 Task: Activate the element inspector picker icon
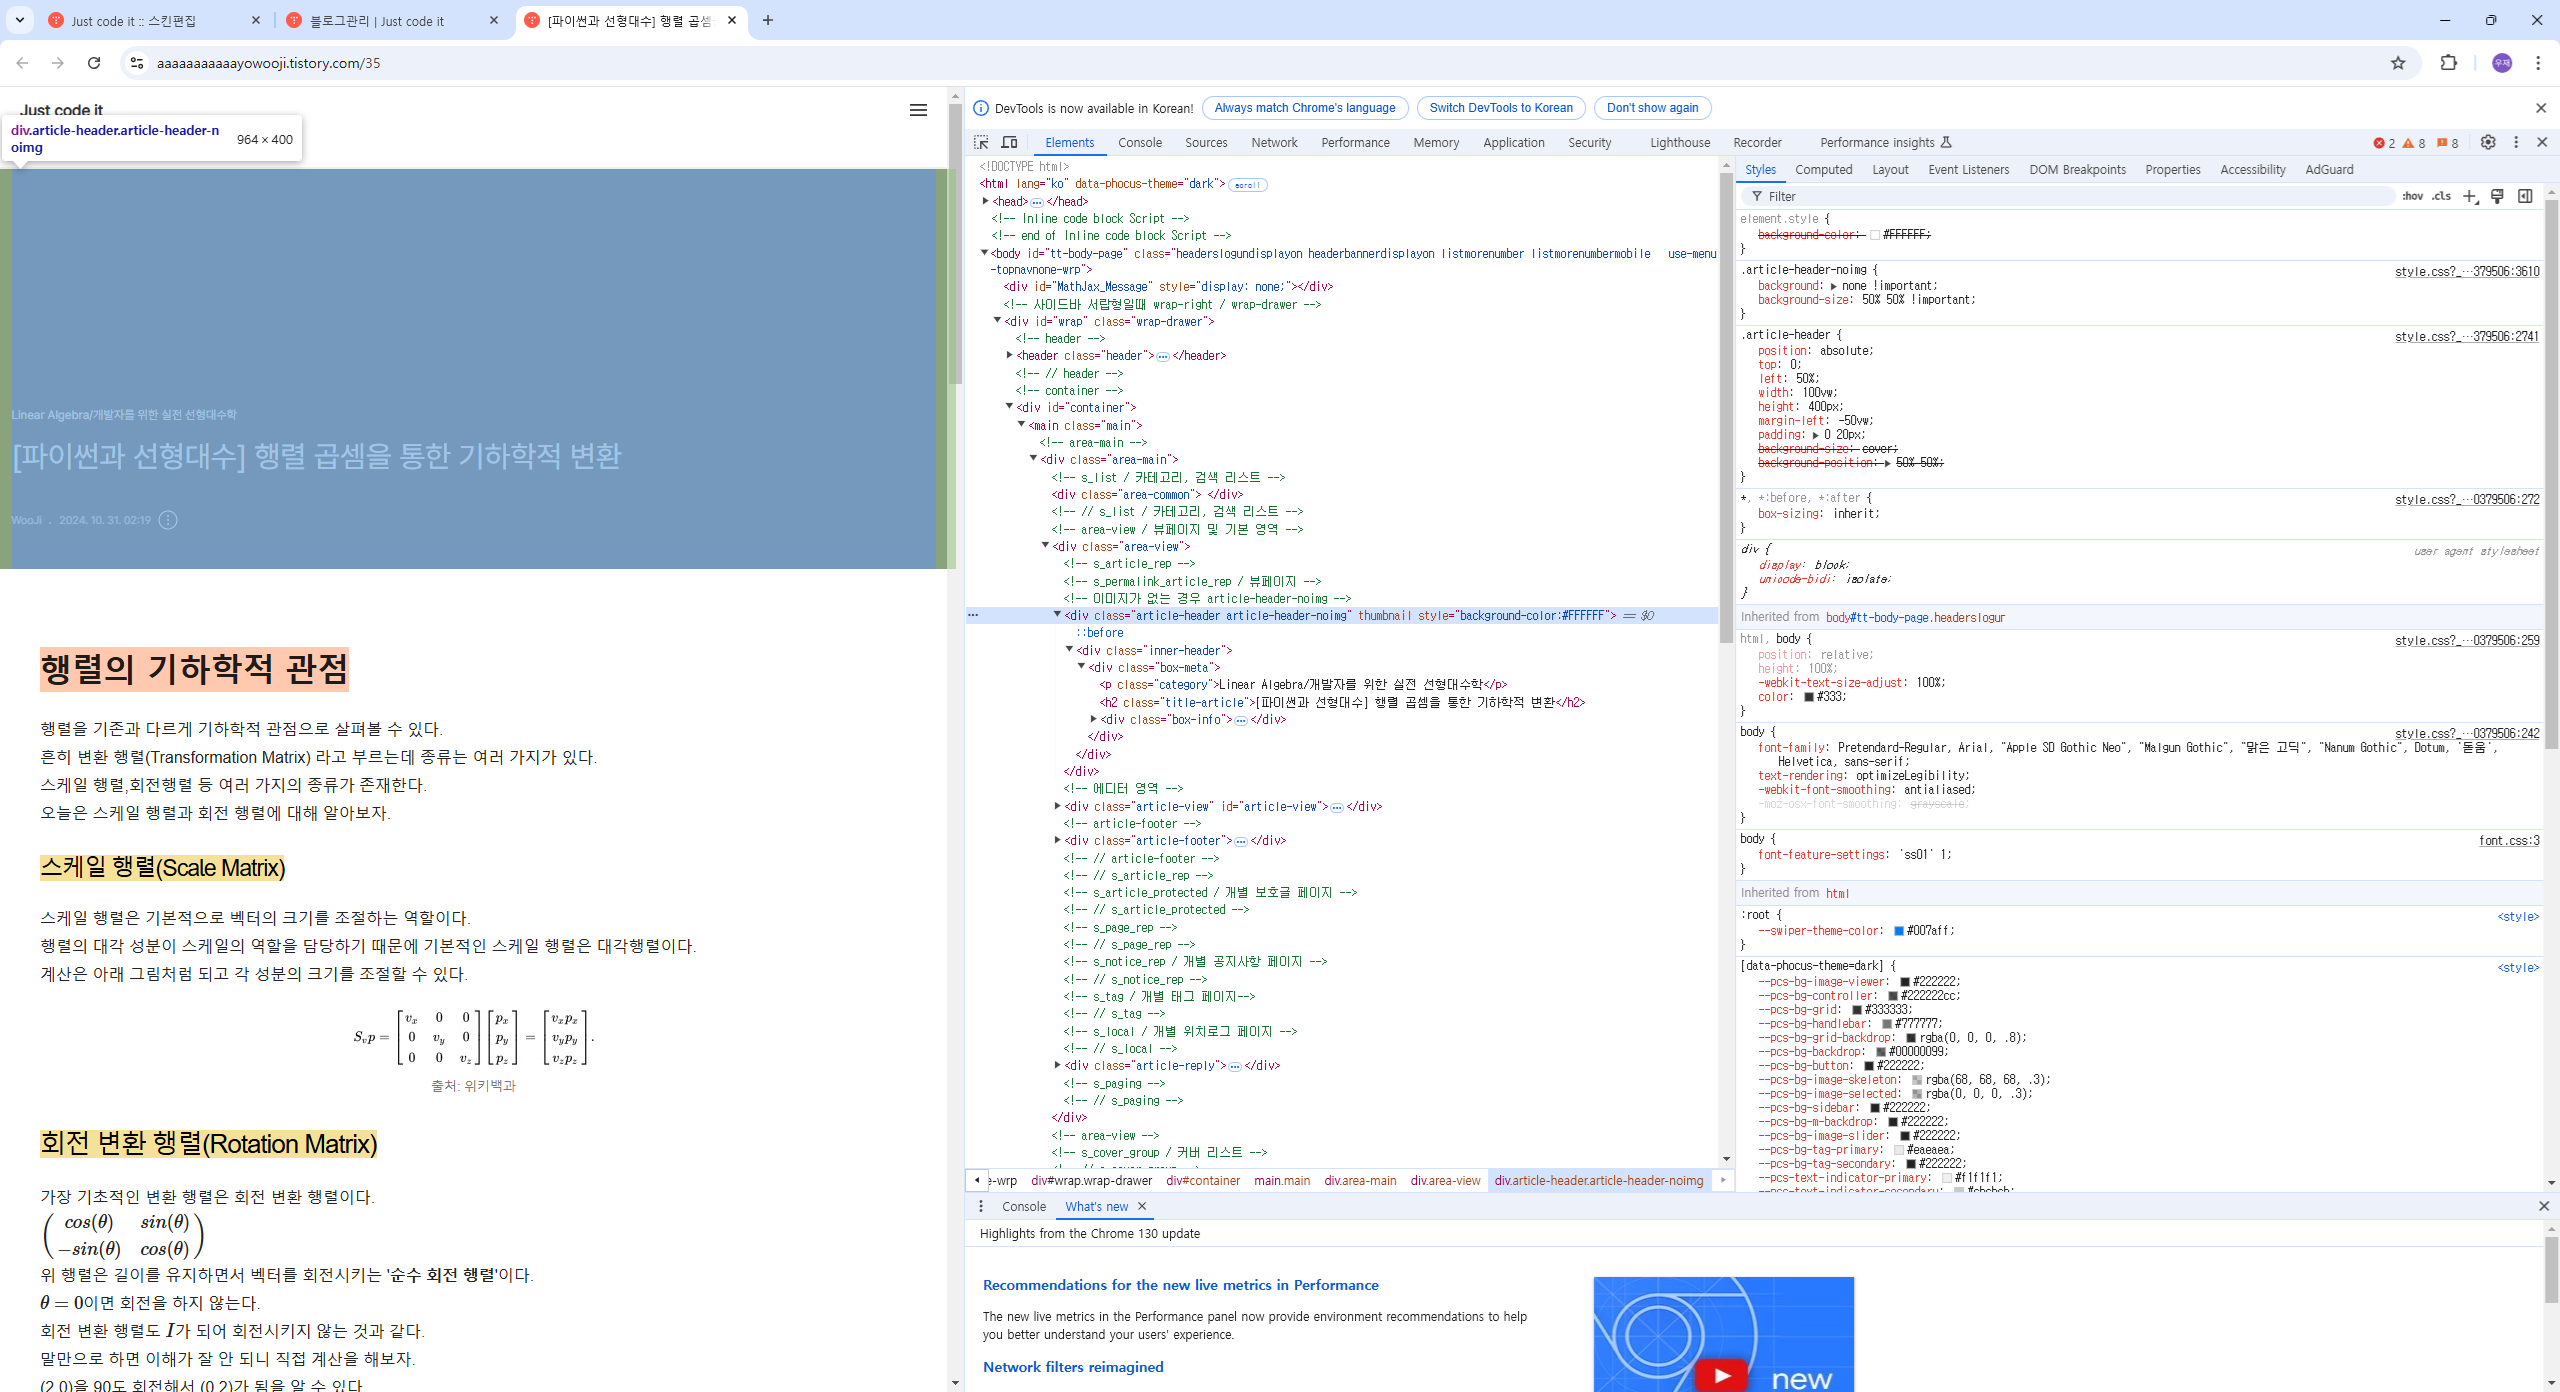point(981,142)
